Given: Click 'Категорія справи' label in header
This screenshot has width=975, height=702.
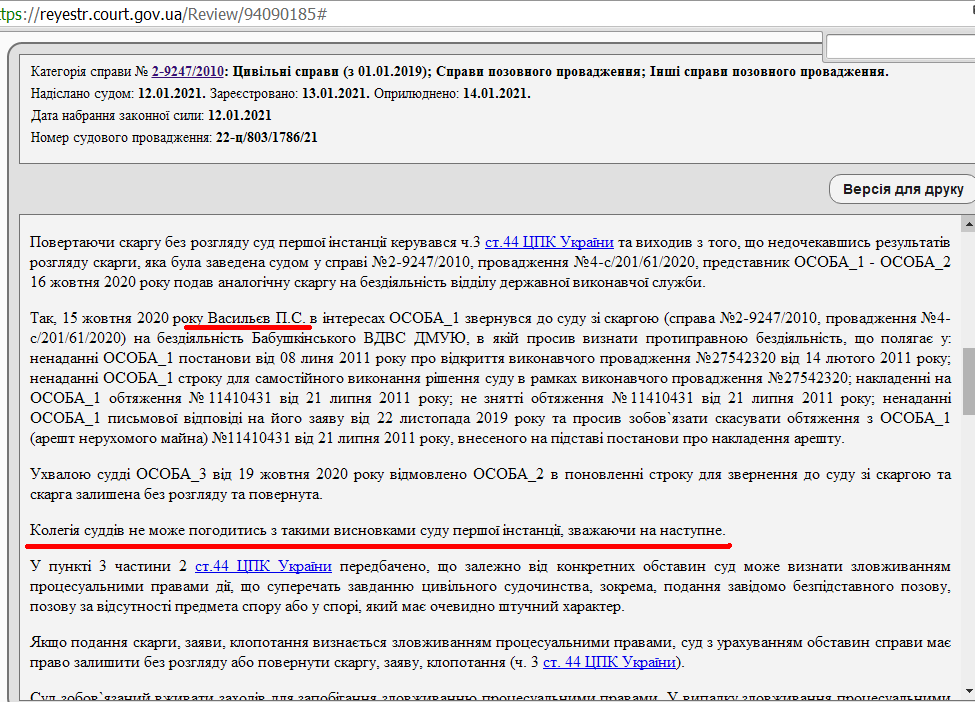Looking at the screenshot, I should click(82, 72).
